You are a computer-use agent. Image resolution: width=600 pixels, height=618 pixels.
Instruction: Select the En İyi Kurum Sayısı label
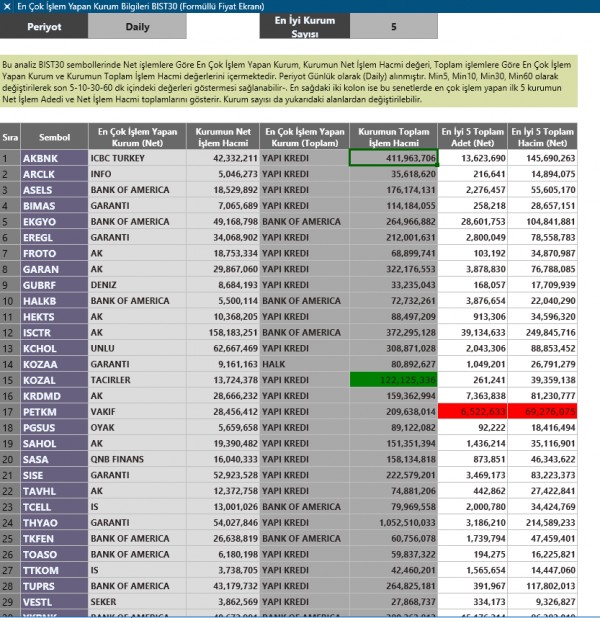pyautogui.click(x=305, y=26)
